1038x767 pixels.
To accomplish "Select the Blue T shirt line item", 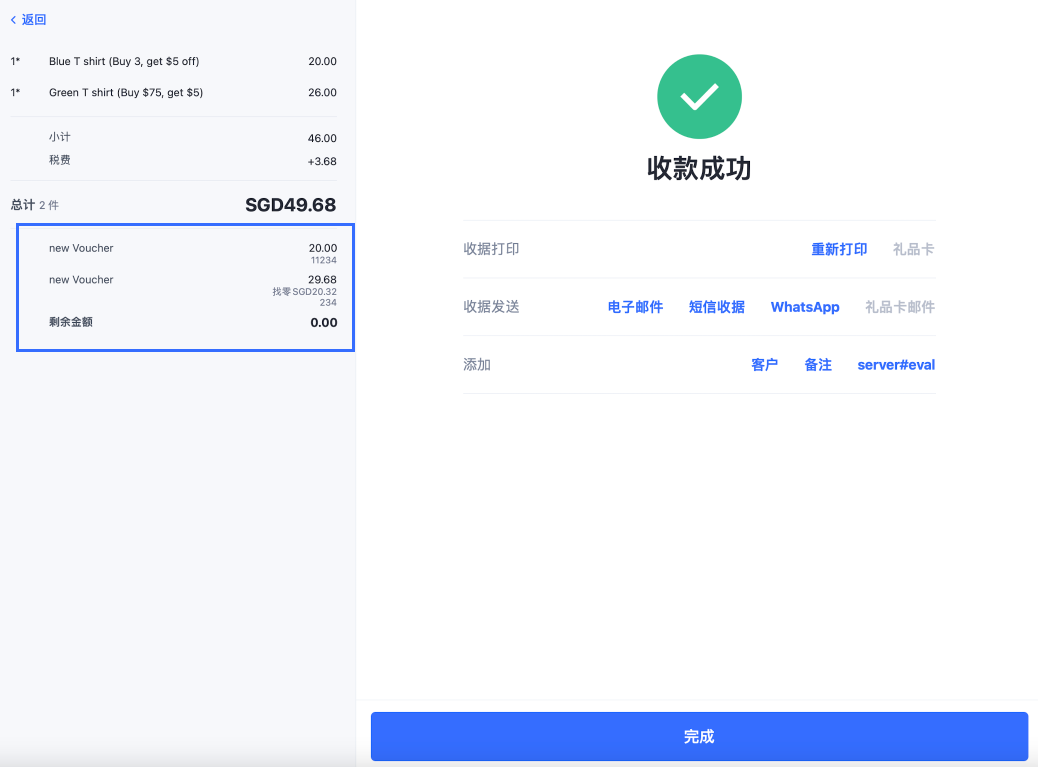I will (173, 61).
